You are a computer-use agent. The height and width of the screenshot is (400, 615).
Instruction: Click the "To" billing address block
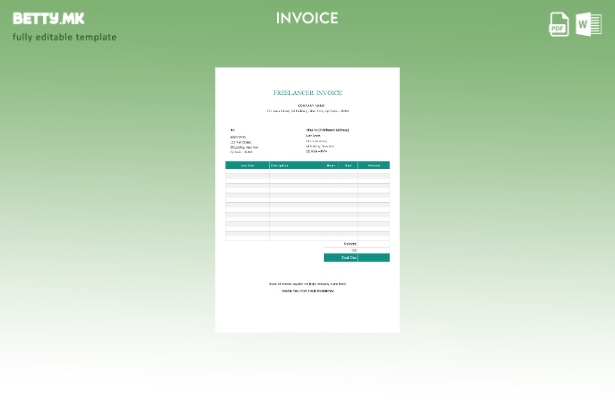(244, 142)
